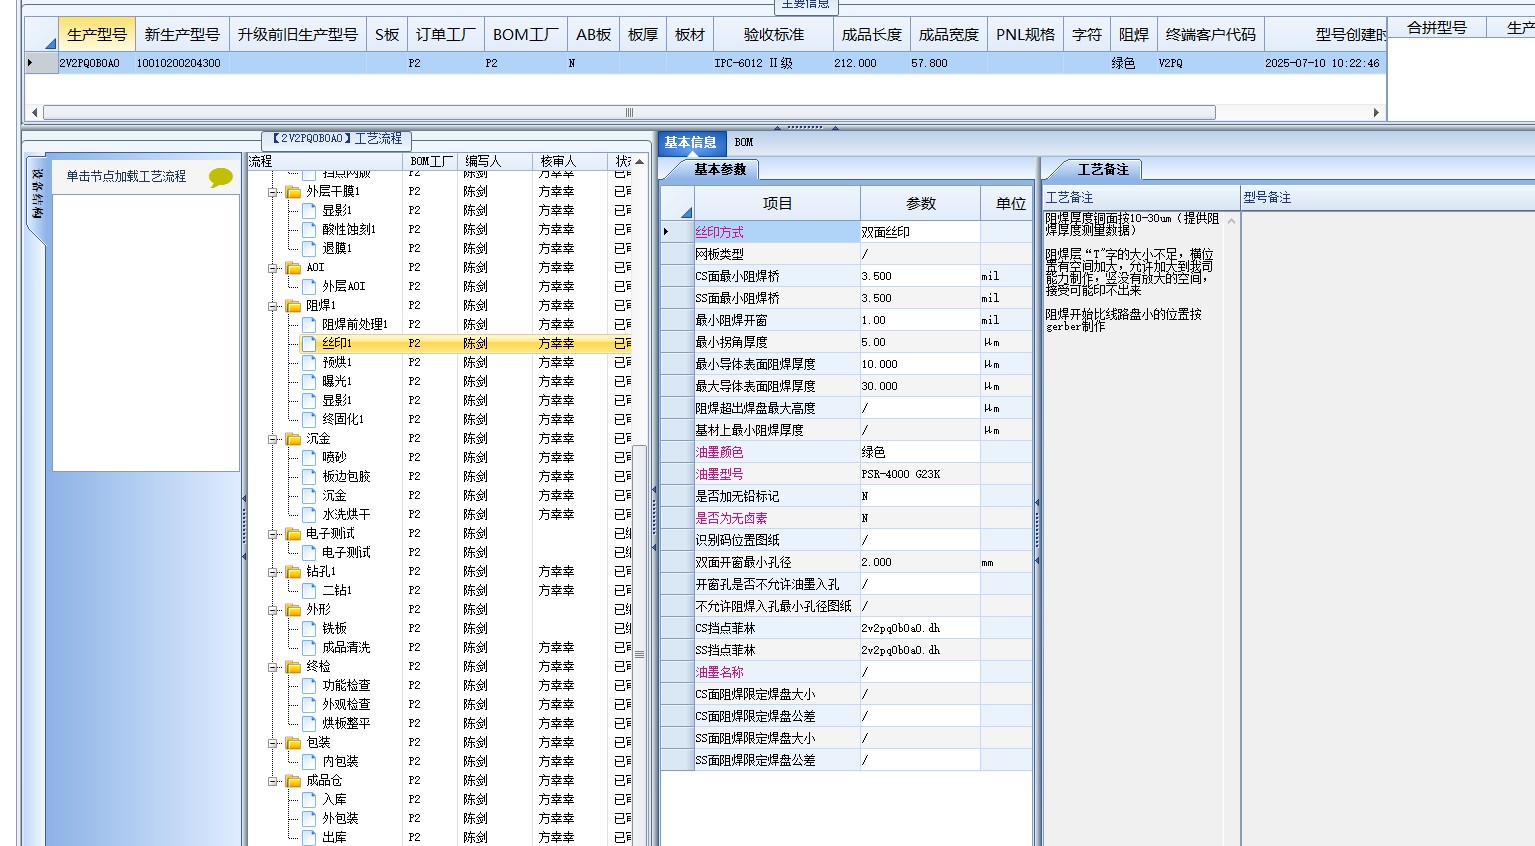Click the 成品长度 column header
The width and height of the screenshot is (1535, 846).
pyautogui.click(x=871, y=34)
